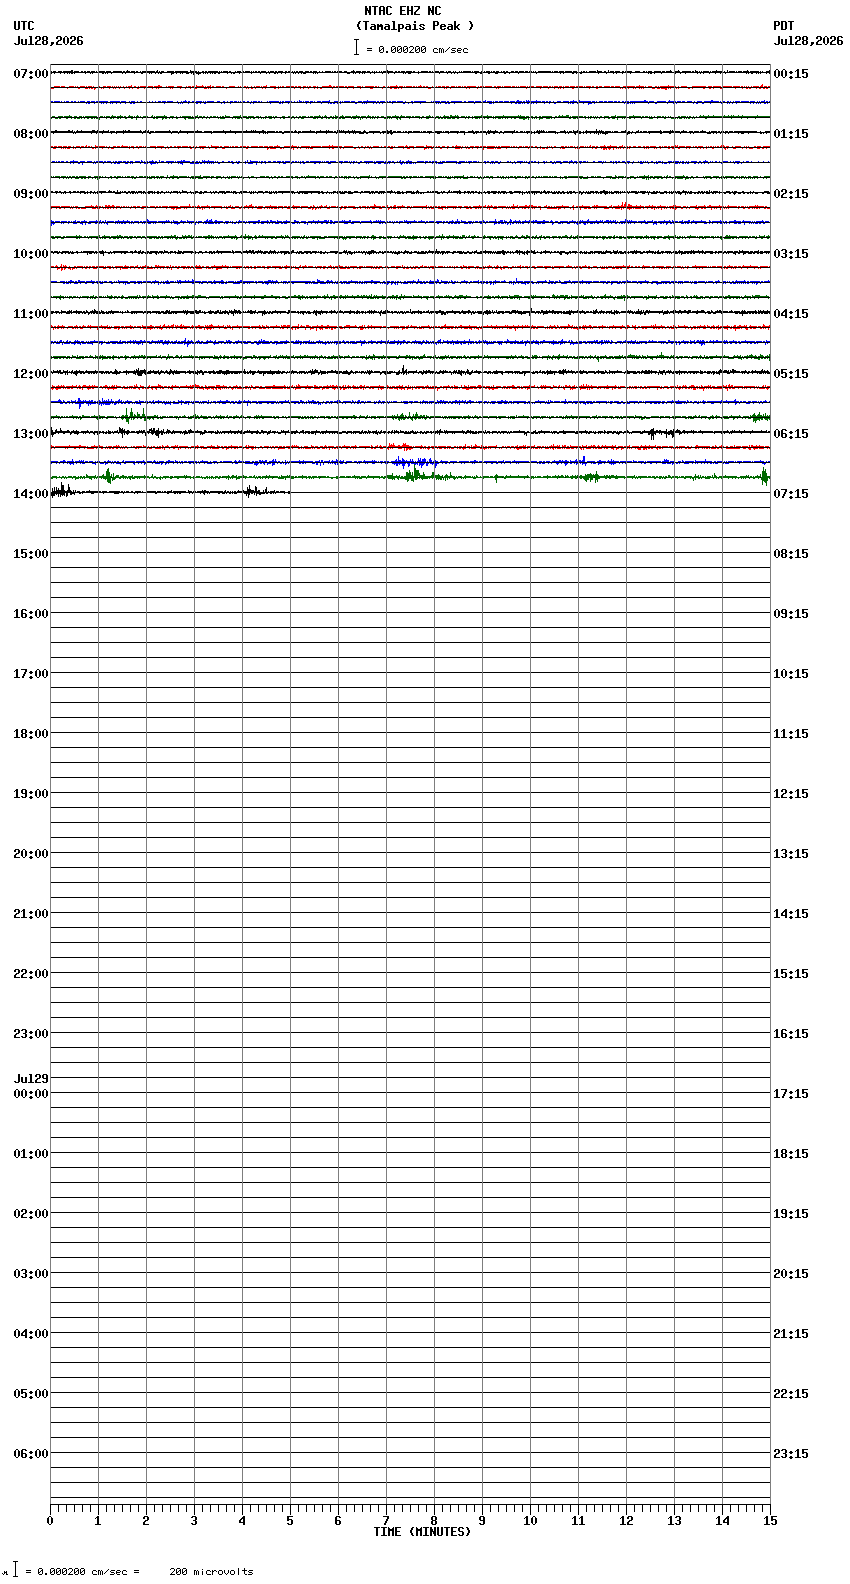Click the 20:15 PDT row label

coord(791,1274)
